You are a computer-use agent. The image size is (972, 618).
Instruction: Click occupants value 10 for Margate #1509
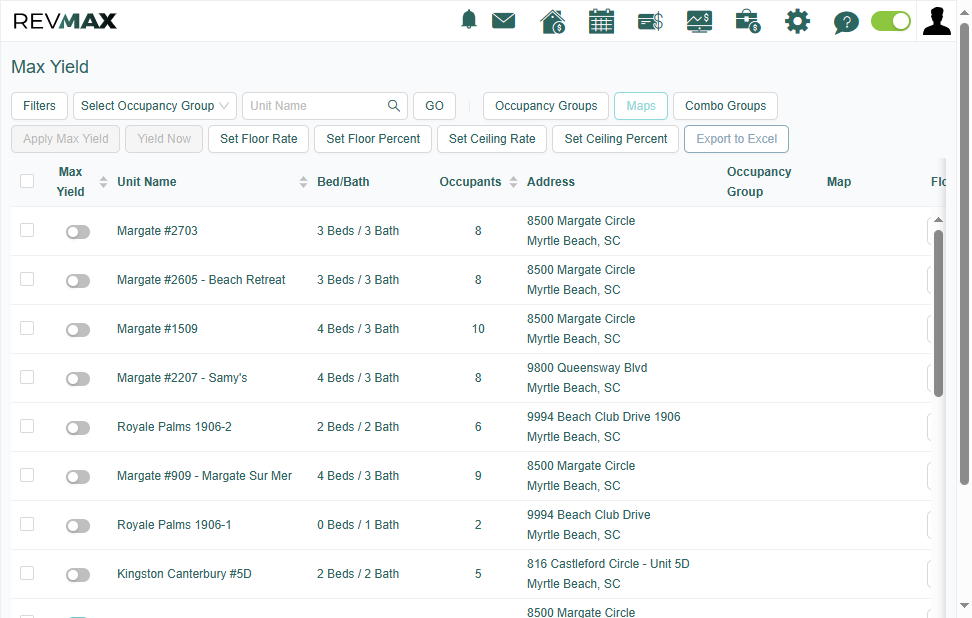[478, 329]
